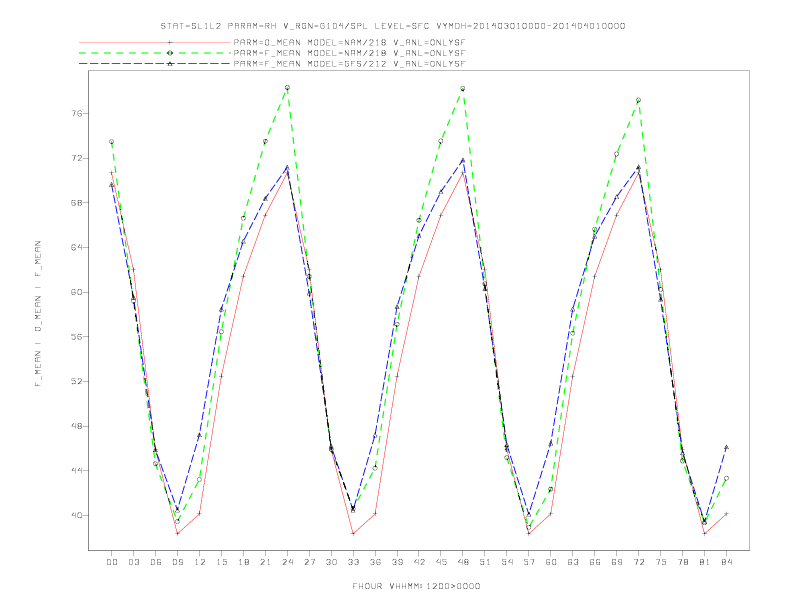
Task: Select the green dashed legend line sample
Action: click(x=155, y=53)
